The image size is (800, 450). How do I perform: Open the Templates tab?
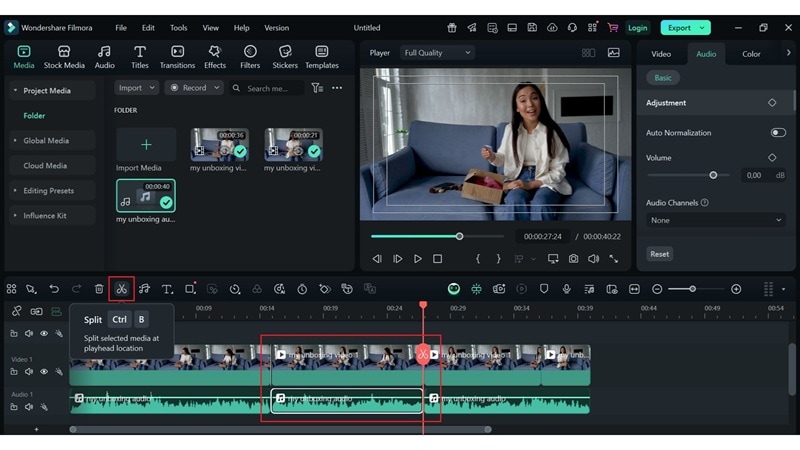[x=322, y=57]
